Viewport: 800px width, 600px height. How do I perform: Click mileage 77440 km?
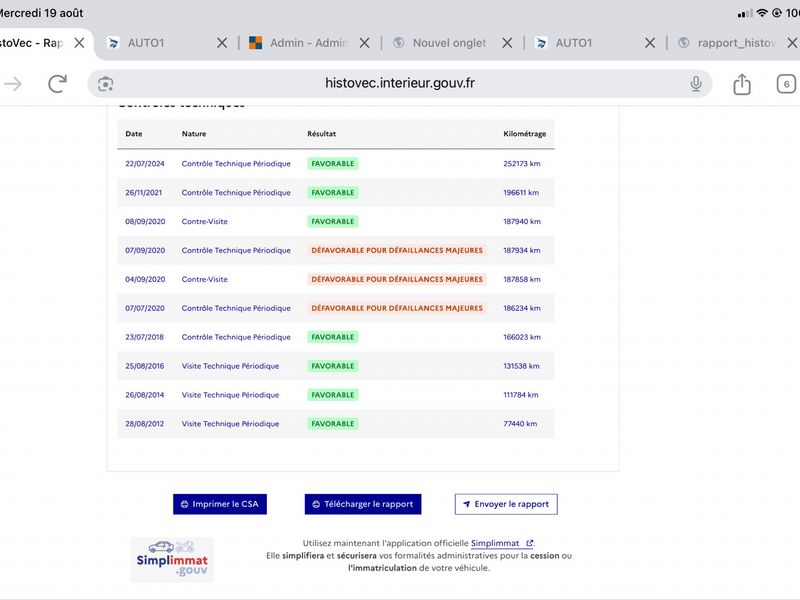tap(520, 424)
